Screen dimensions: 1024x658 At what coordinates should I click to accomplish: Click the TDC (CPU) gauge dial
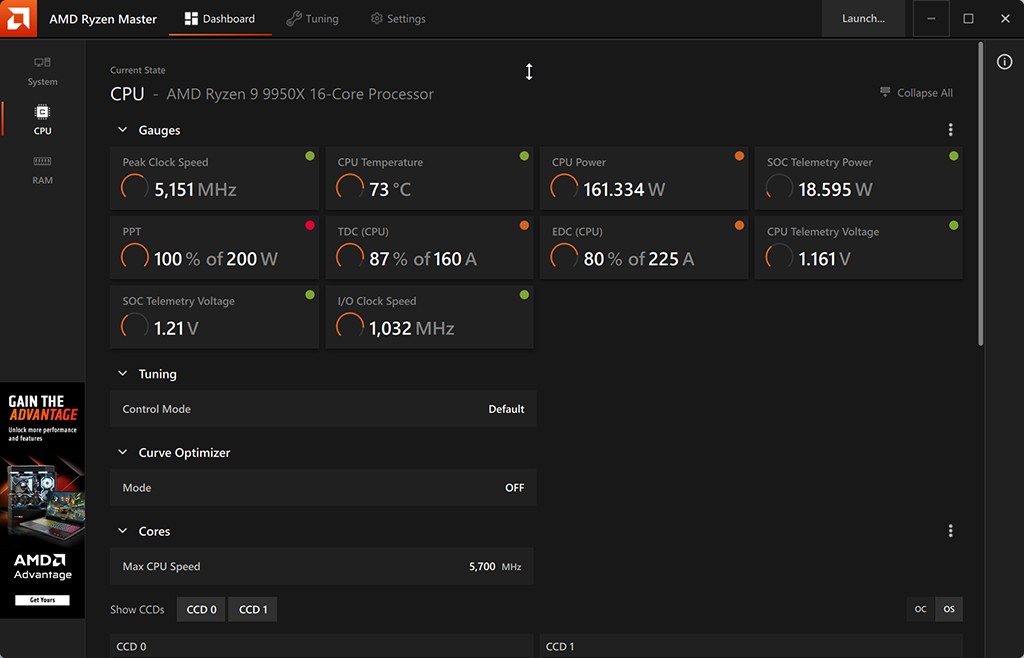coord(349,257)
